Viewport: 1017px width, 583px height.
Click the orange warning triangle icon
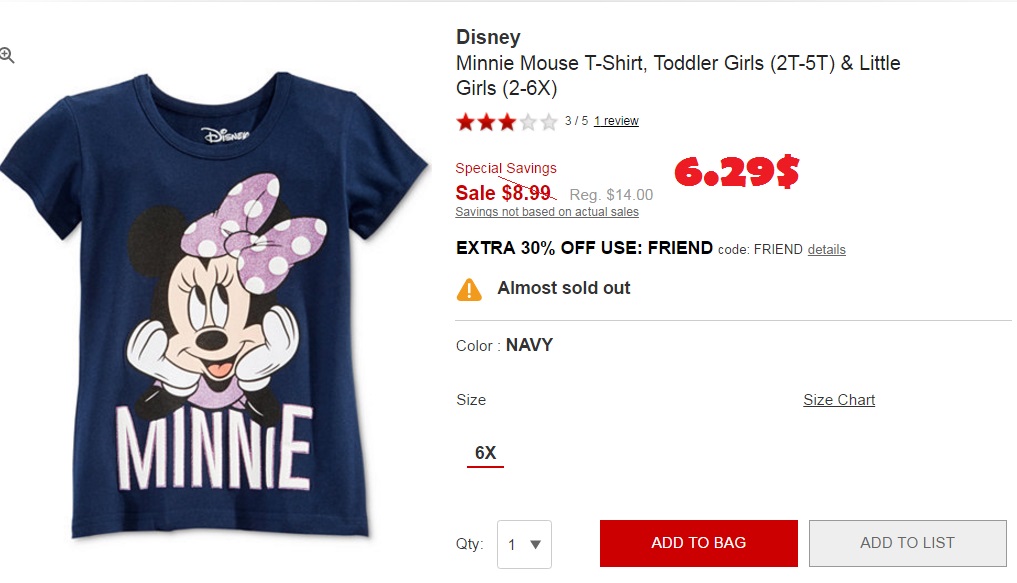pyautogui.click(x=469, y=289)
